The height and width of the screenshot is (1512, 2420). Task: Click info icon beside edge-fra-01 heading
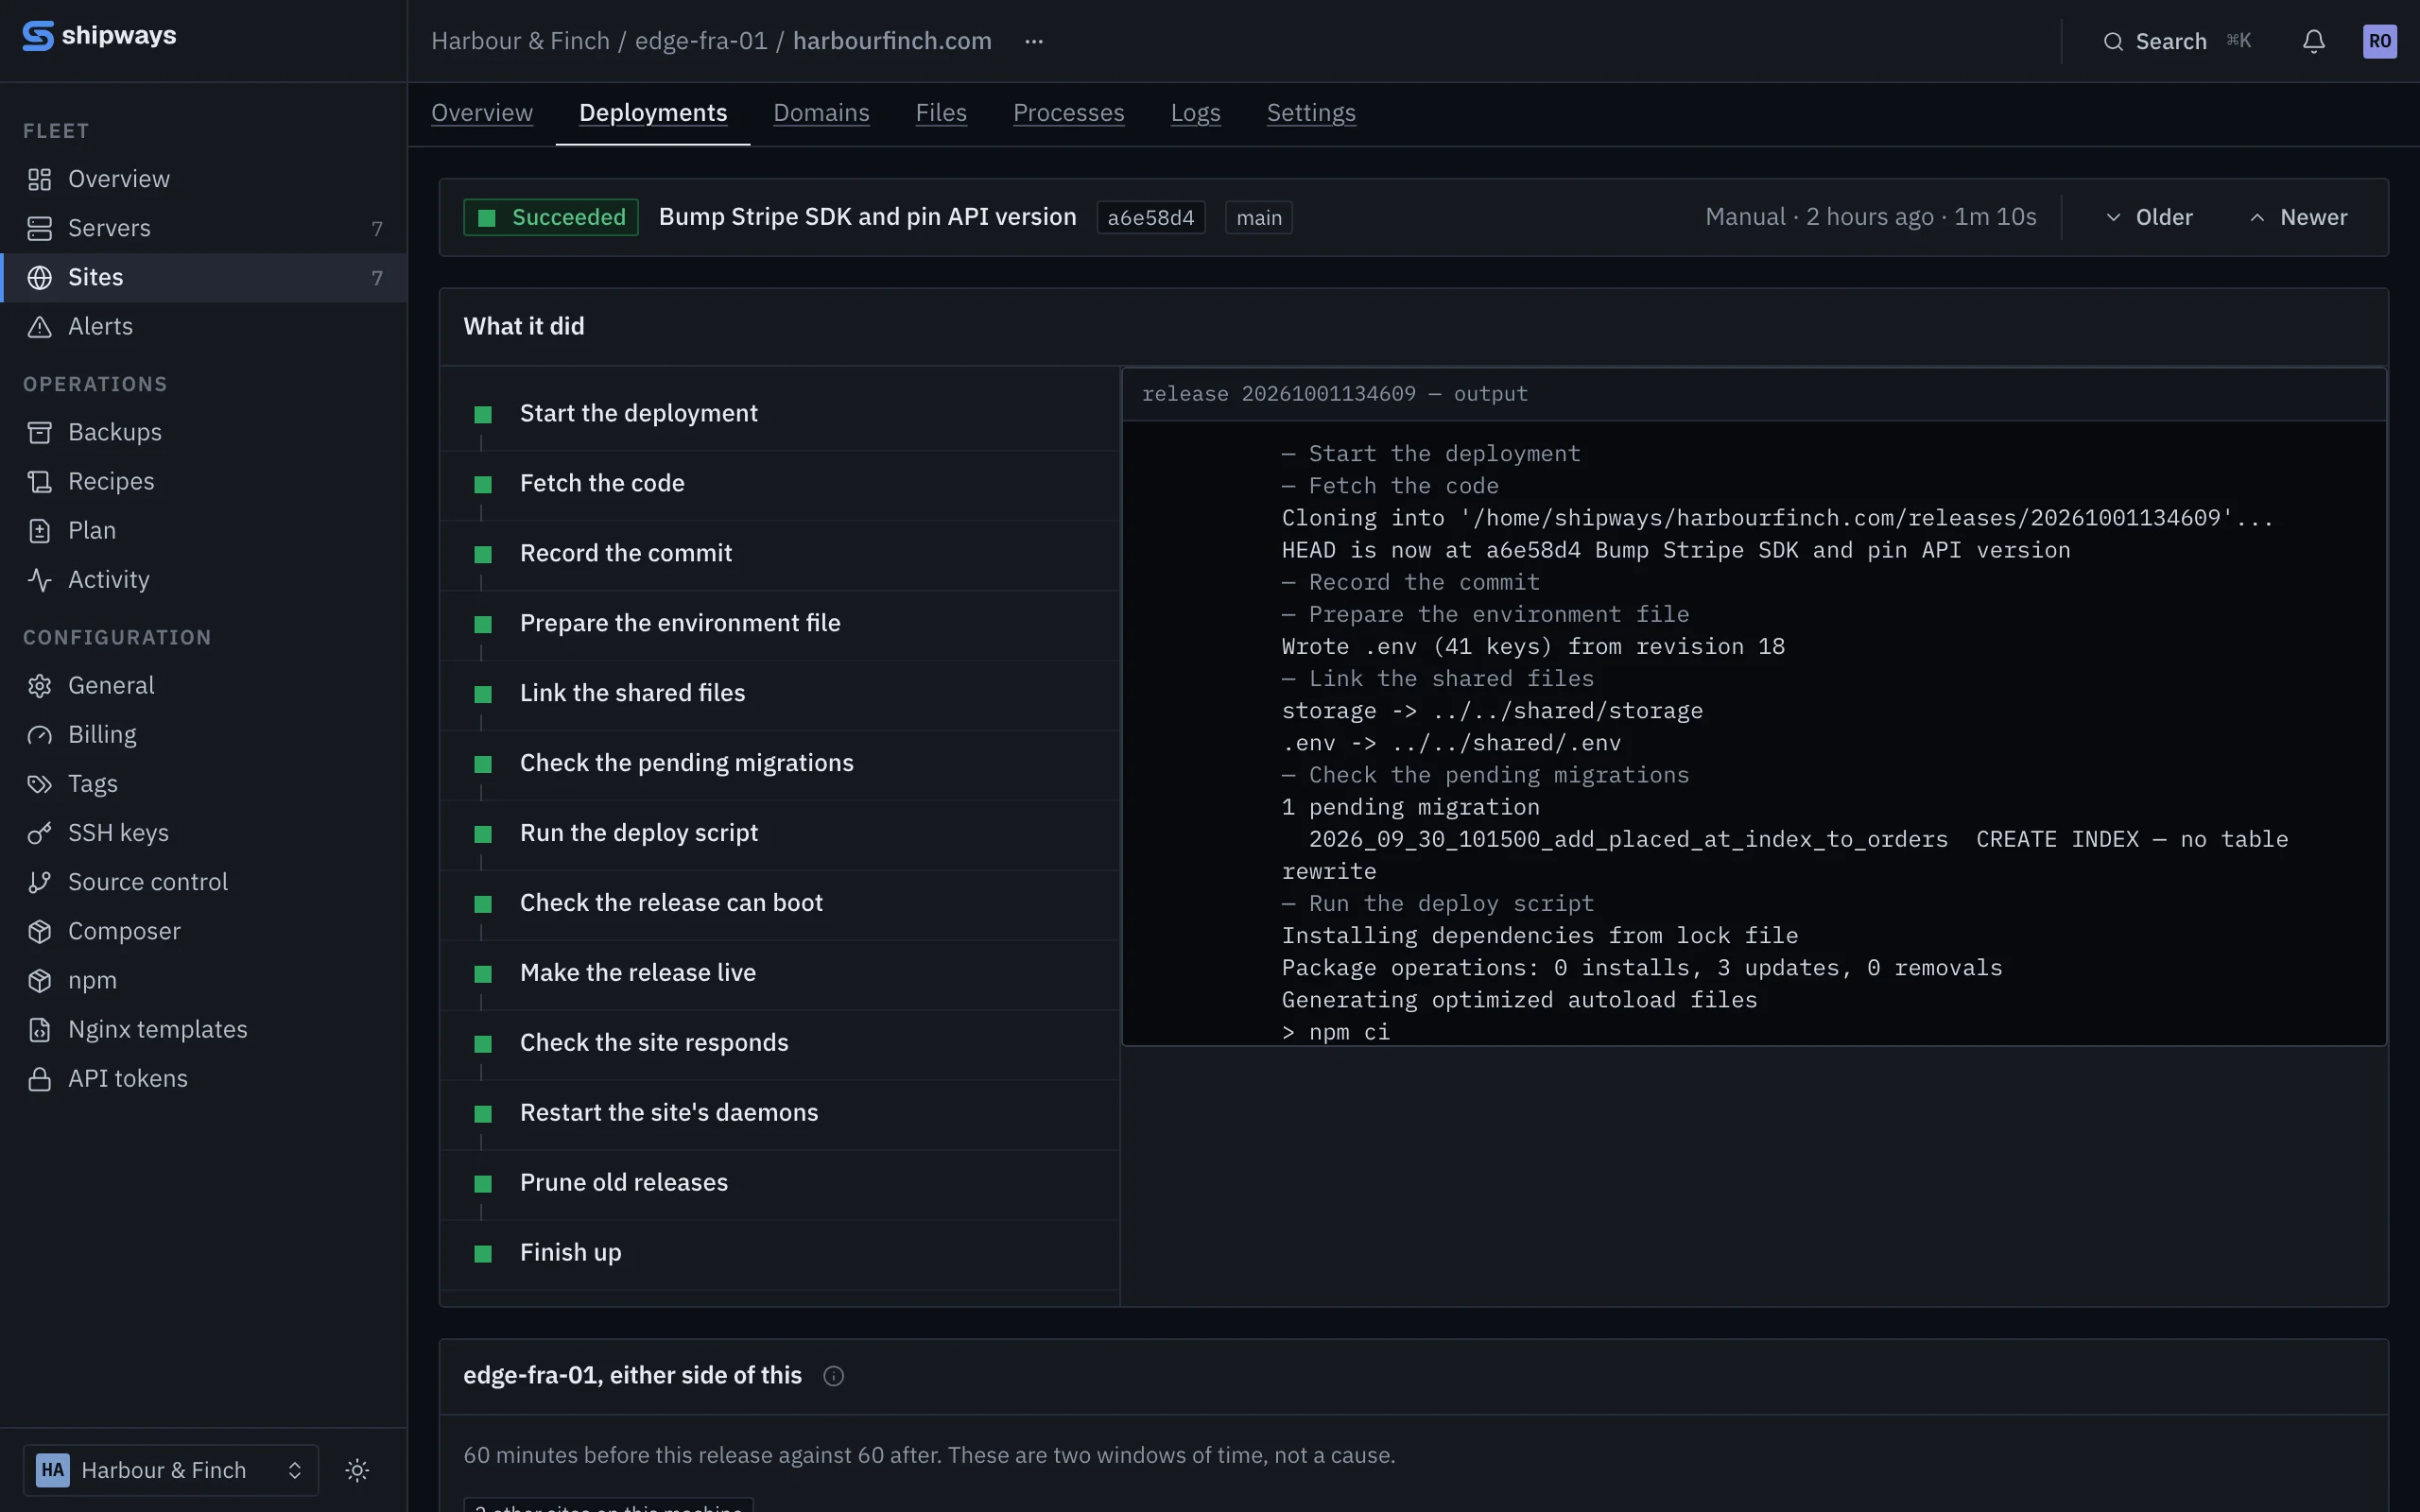(x=833, y=1376)
